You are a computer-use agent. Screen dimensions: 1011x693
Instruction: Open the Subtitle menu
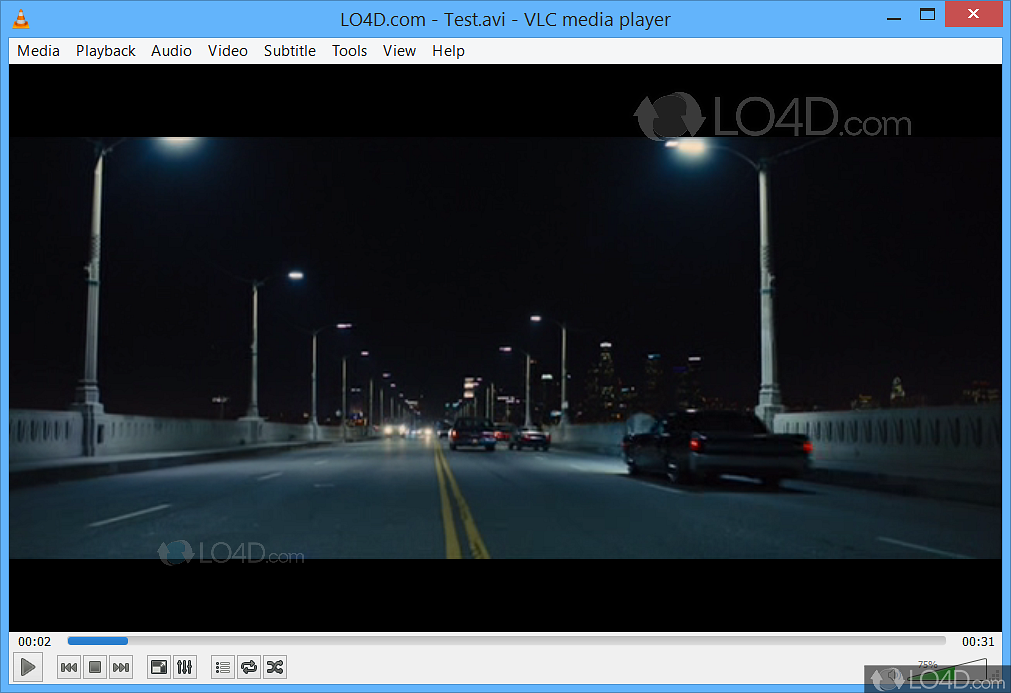click(290, 51)
